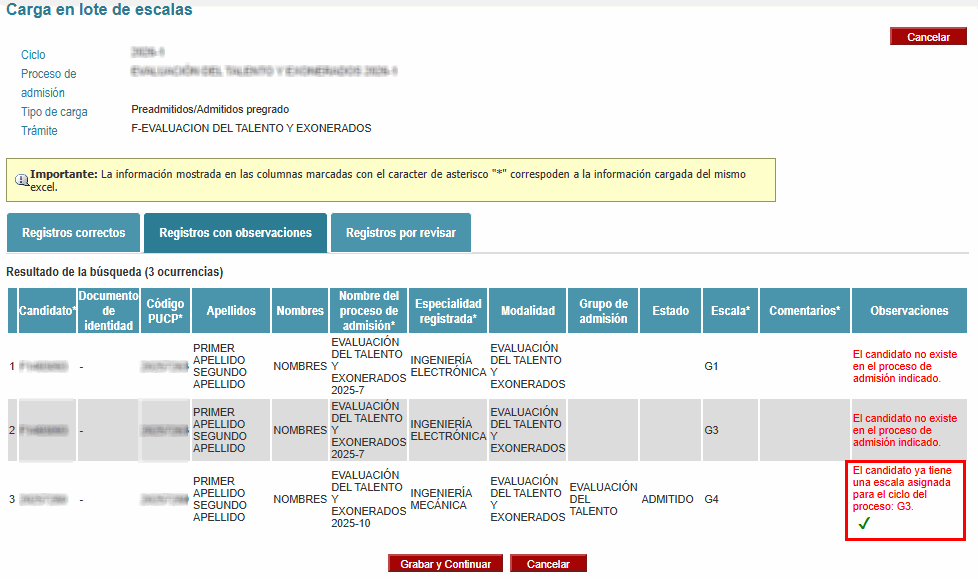Image resolution: width=978 pixels, height=579 pixels.
Task: Select the Registros con observaciones tab
Action: click(x=235, y=233)
